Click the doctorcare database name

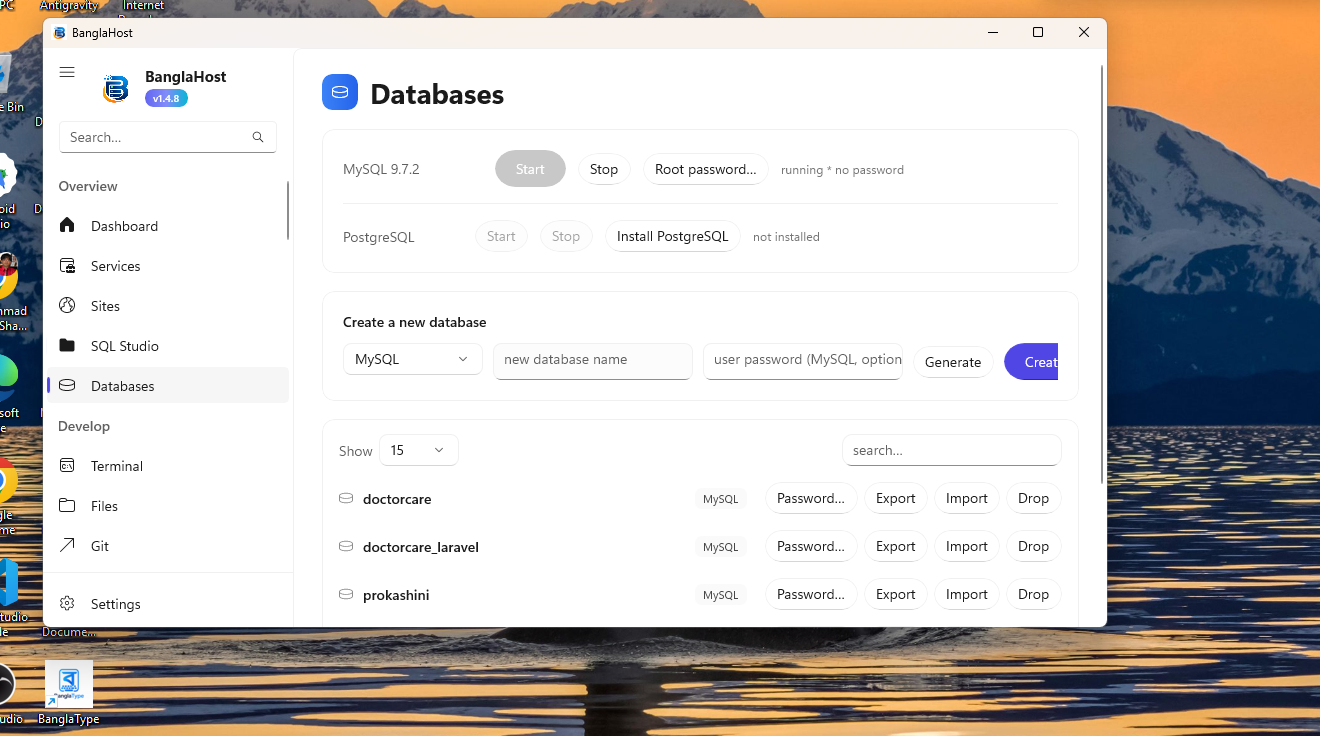pyautogui.click(x=397, y=499)
